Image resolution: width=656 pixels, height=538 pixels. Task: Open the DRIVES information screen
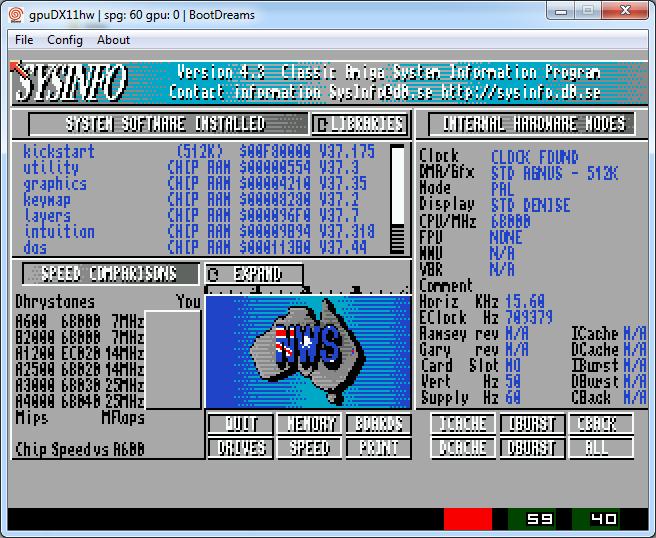coord(241,448)
